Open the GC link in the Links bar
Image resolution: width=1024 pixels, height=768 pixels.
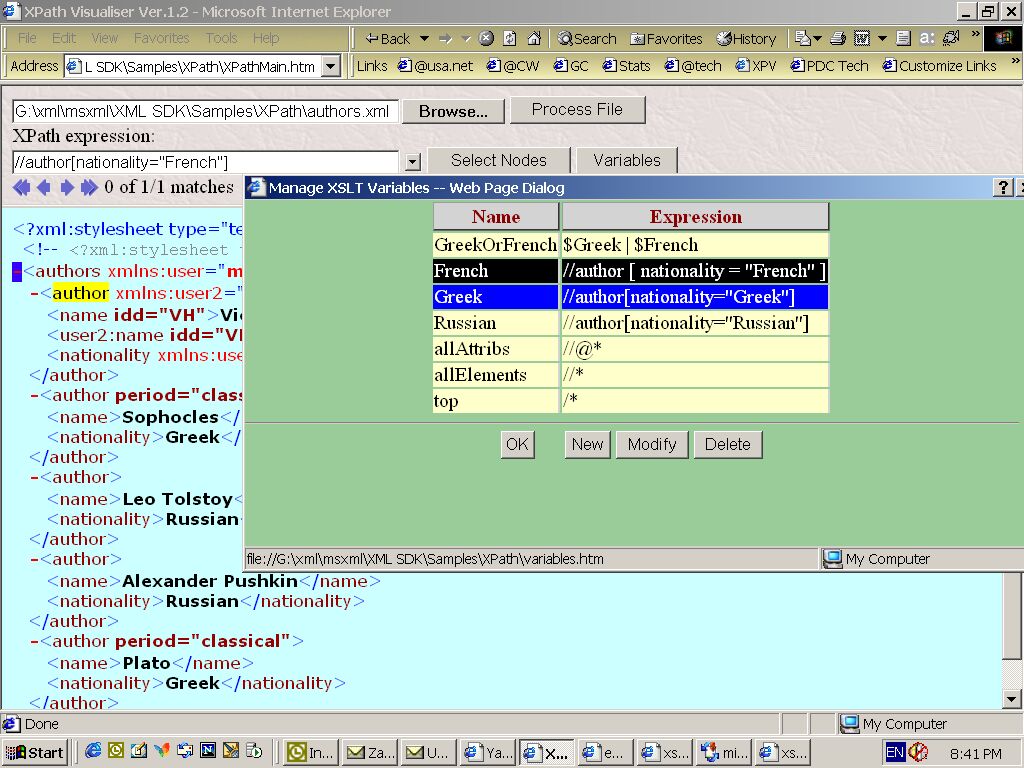point(571,66)
